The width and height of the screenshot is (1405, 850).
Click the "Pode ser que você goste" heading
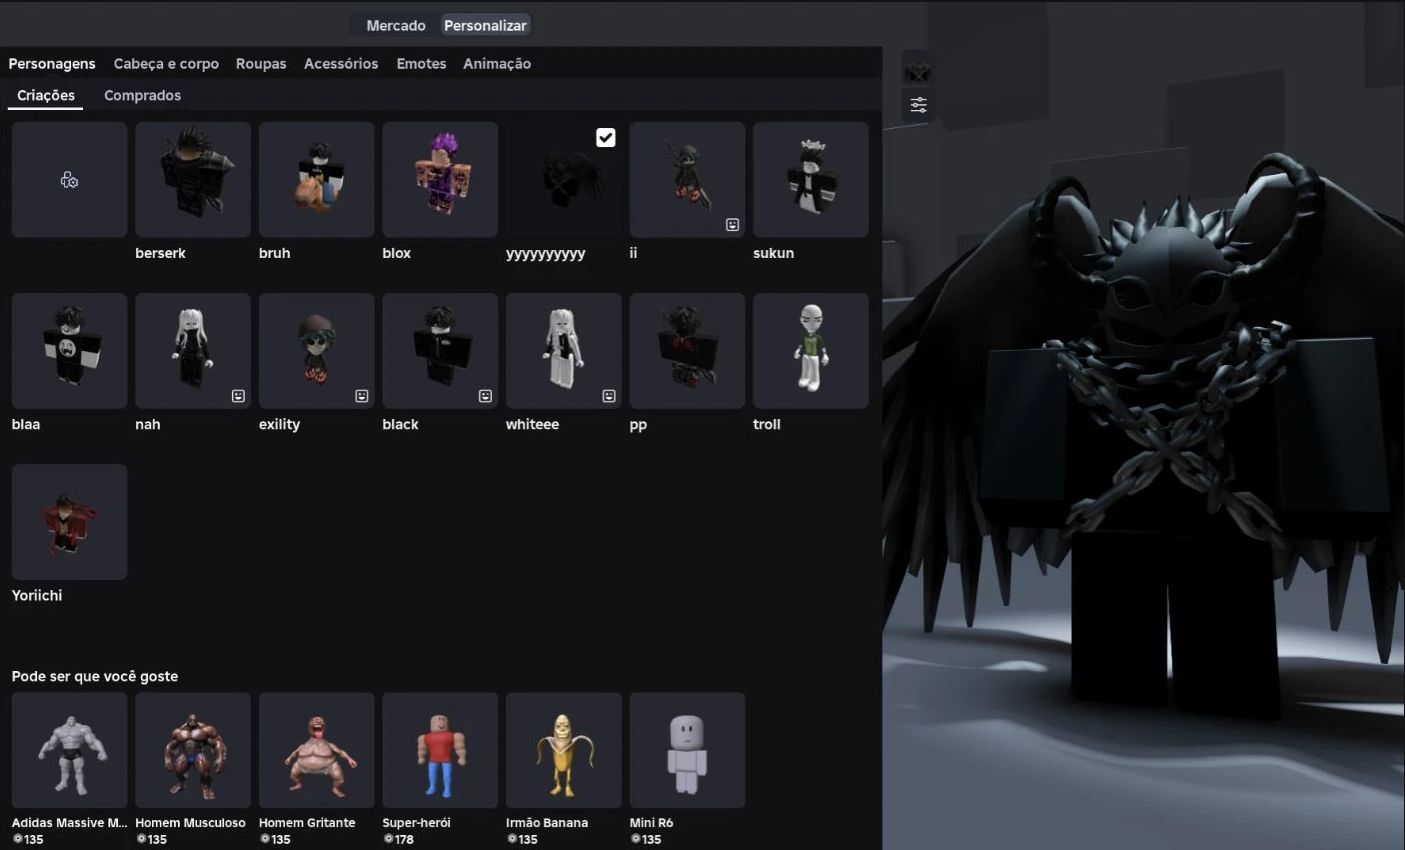point(95,676)
